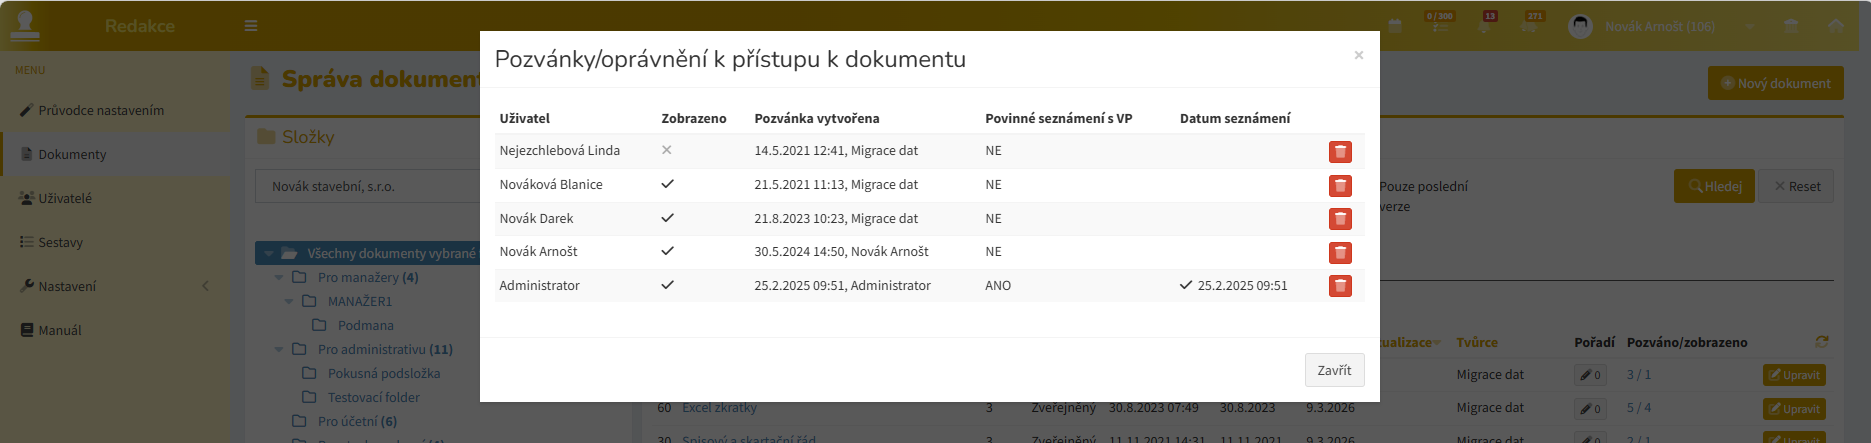Open Podmana subfolder
1871x443 pixels.
(x=366, y=325)
